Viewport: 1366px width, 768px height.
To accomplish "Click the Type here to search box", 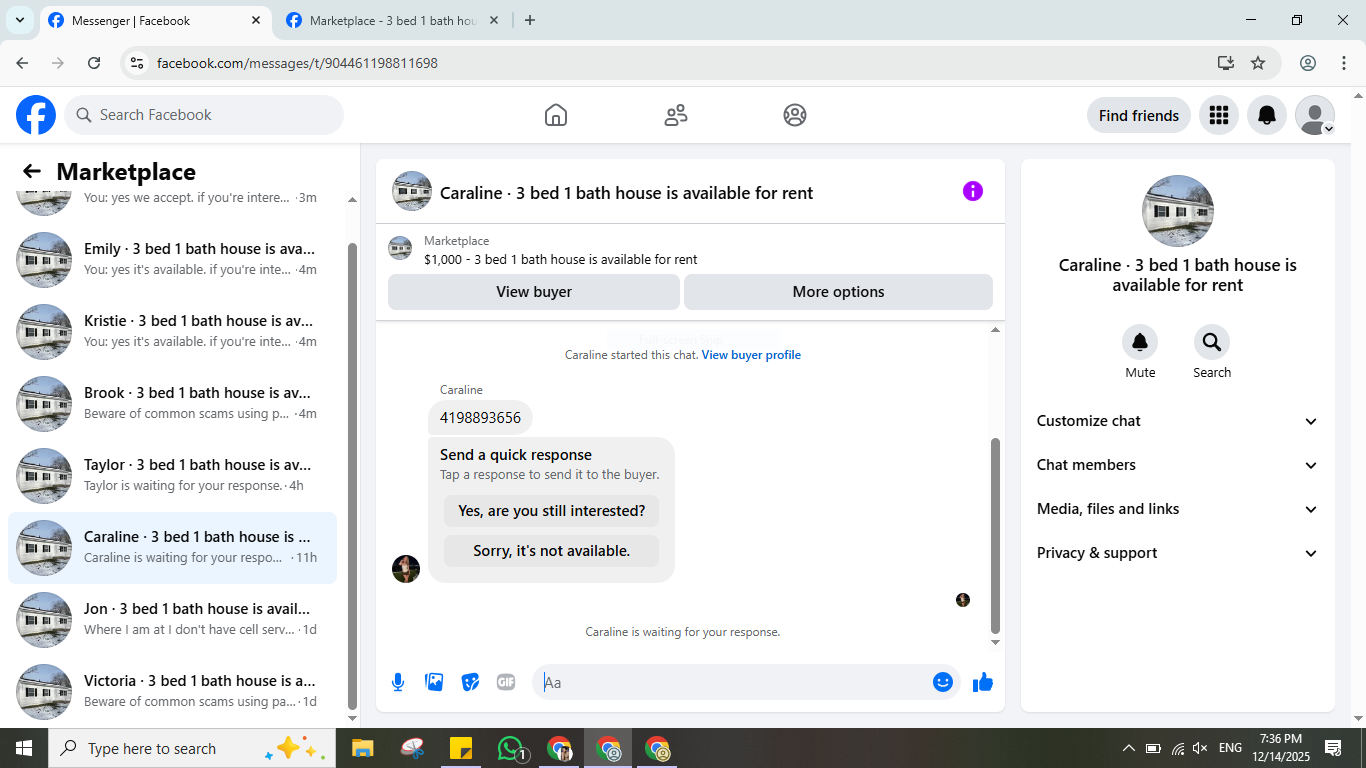I will coord(192,748).
